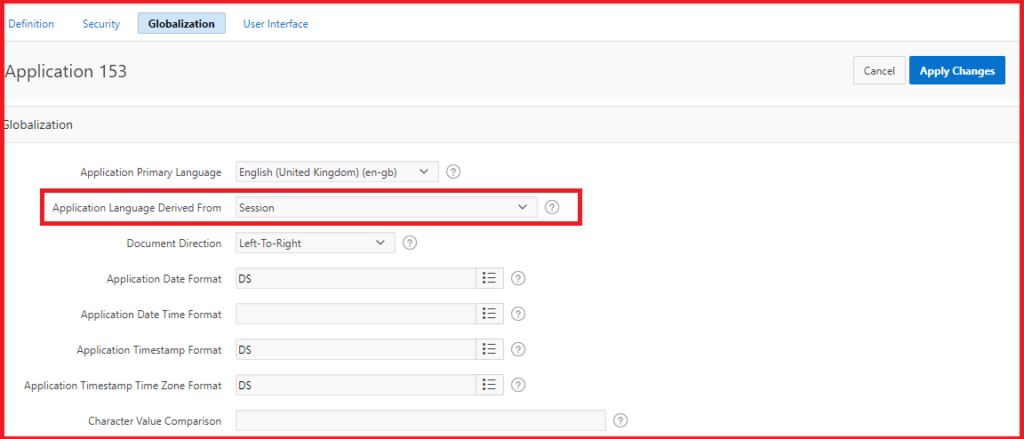Open Application Language Derived From dropdown
Viewport: 1024px width, 439px height.
point(385,207)
